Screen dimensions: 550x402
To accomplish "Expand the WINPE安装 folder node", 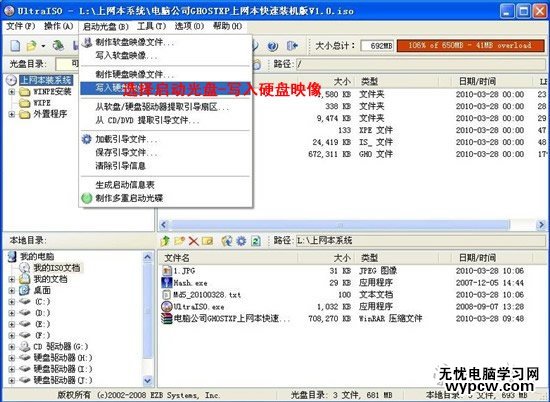I will pos(12,92).
